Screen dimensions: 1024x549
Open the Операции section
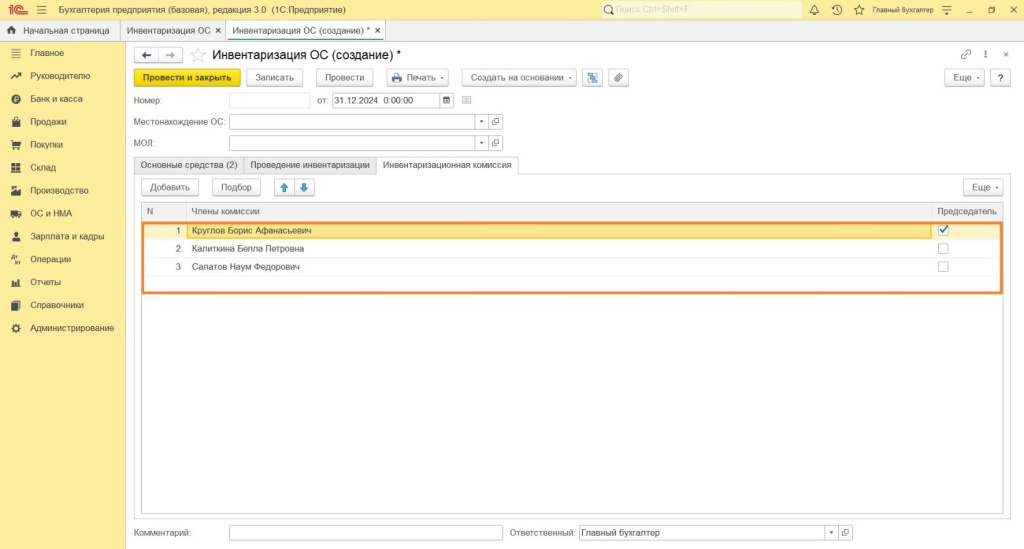pyautogui.click(x=50, y=259)
